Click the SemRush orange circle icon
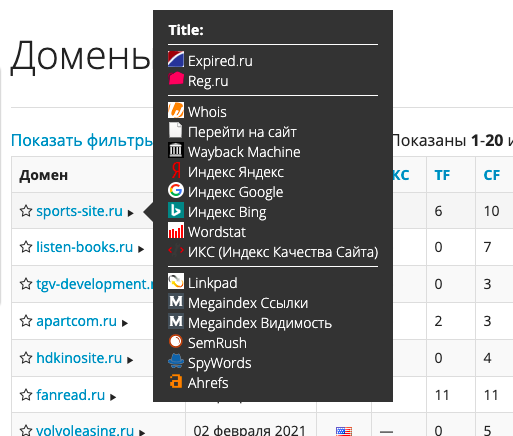 pos(176,341)
